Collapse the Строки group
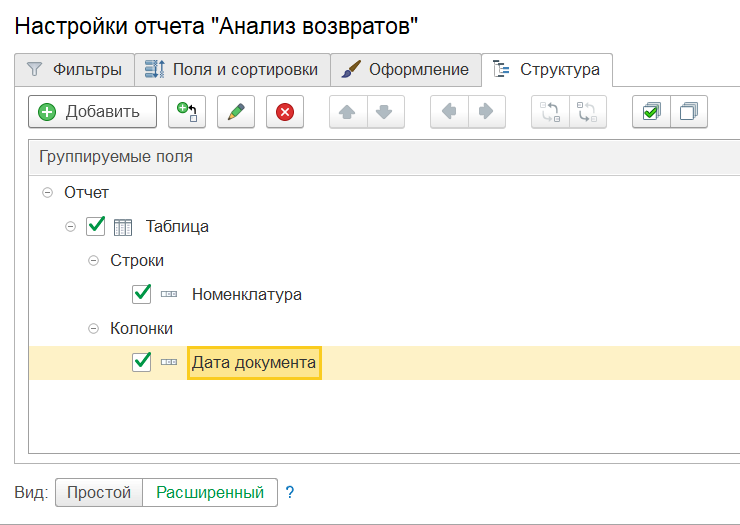740x525 pixels. pos(93,260)
